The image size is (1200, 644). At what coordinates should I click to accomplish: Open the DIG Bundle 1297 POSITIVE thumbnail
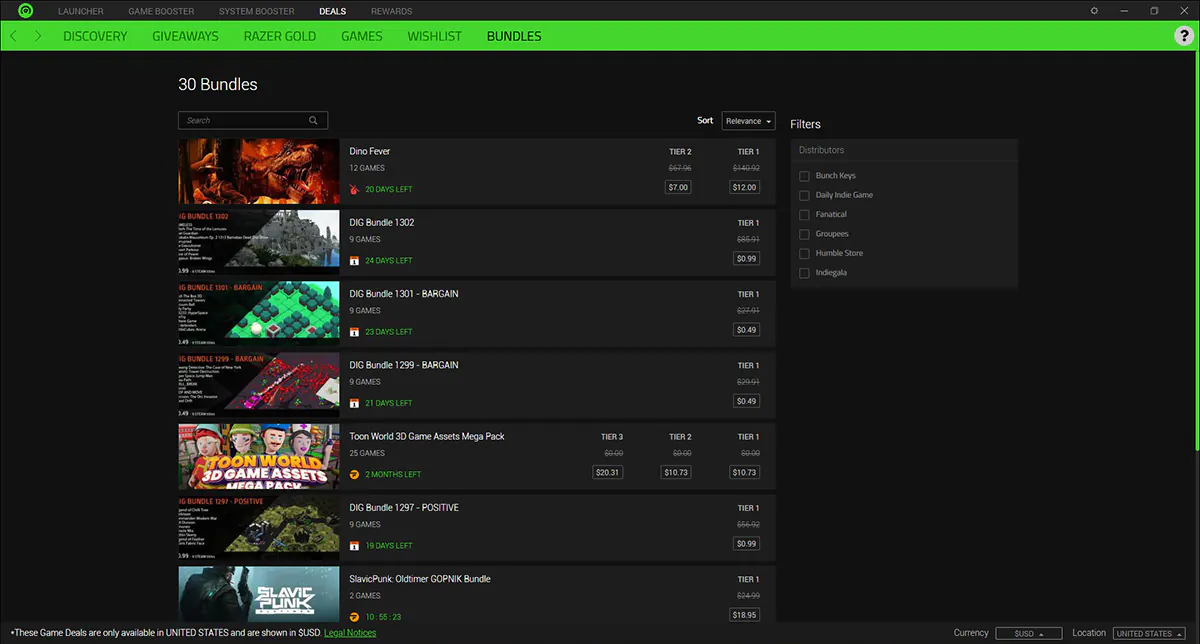(259, 528)
